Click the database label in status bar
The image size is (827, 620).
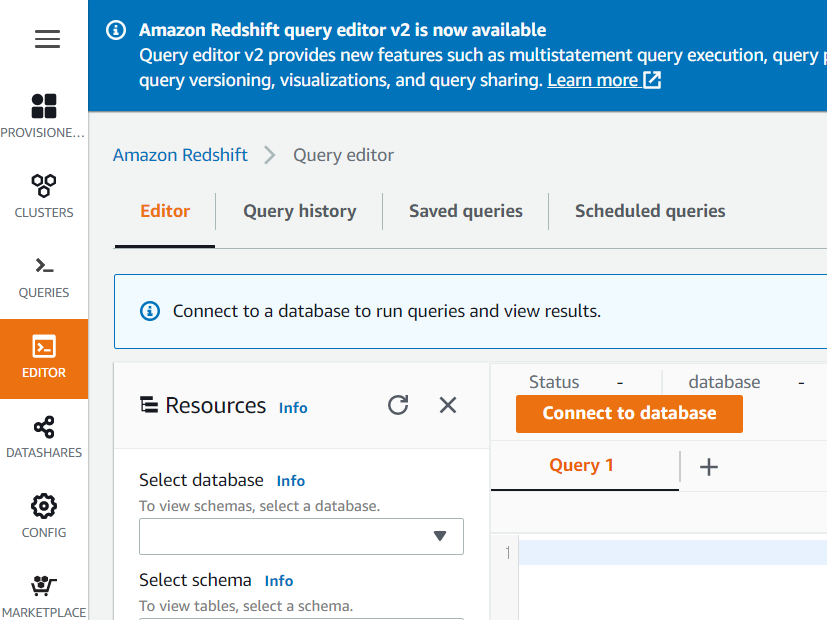724,382
